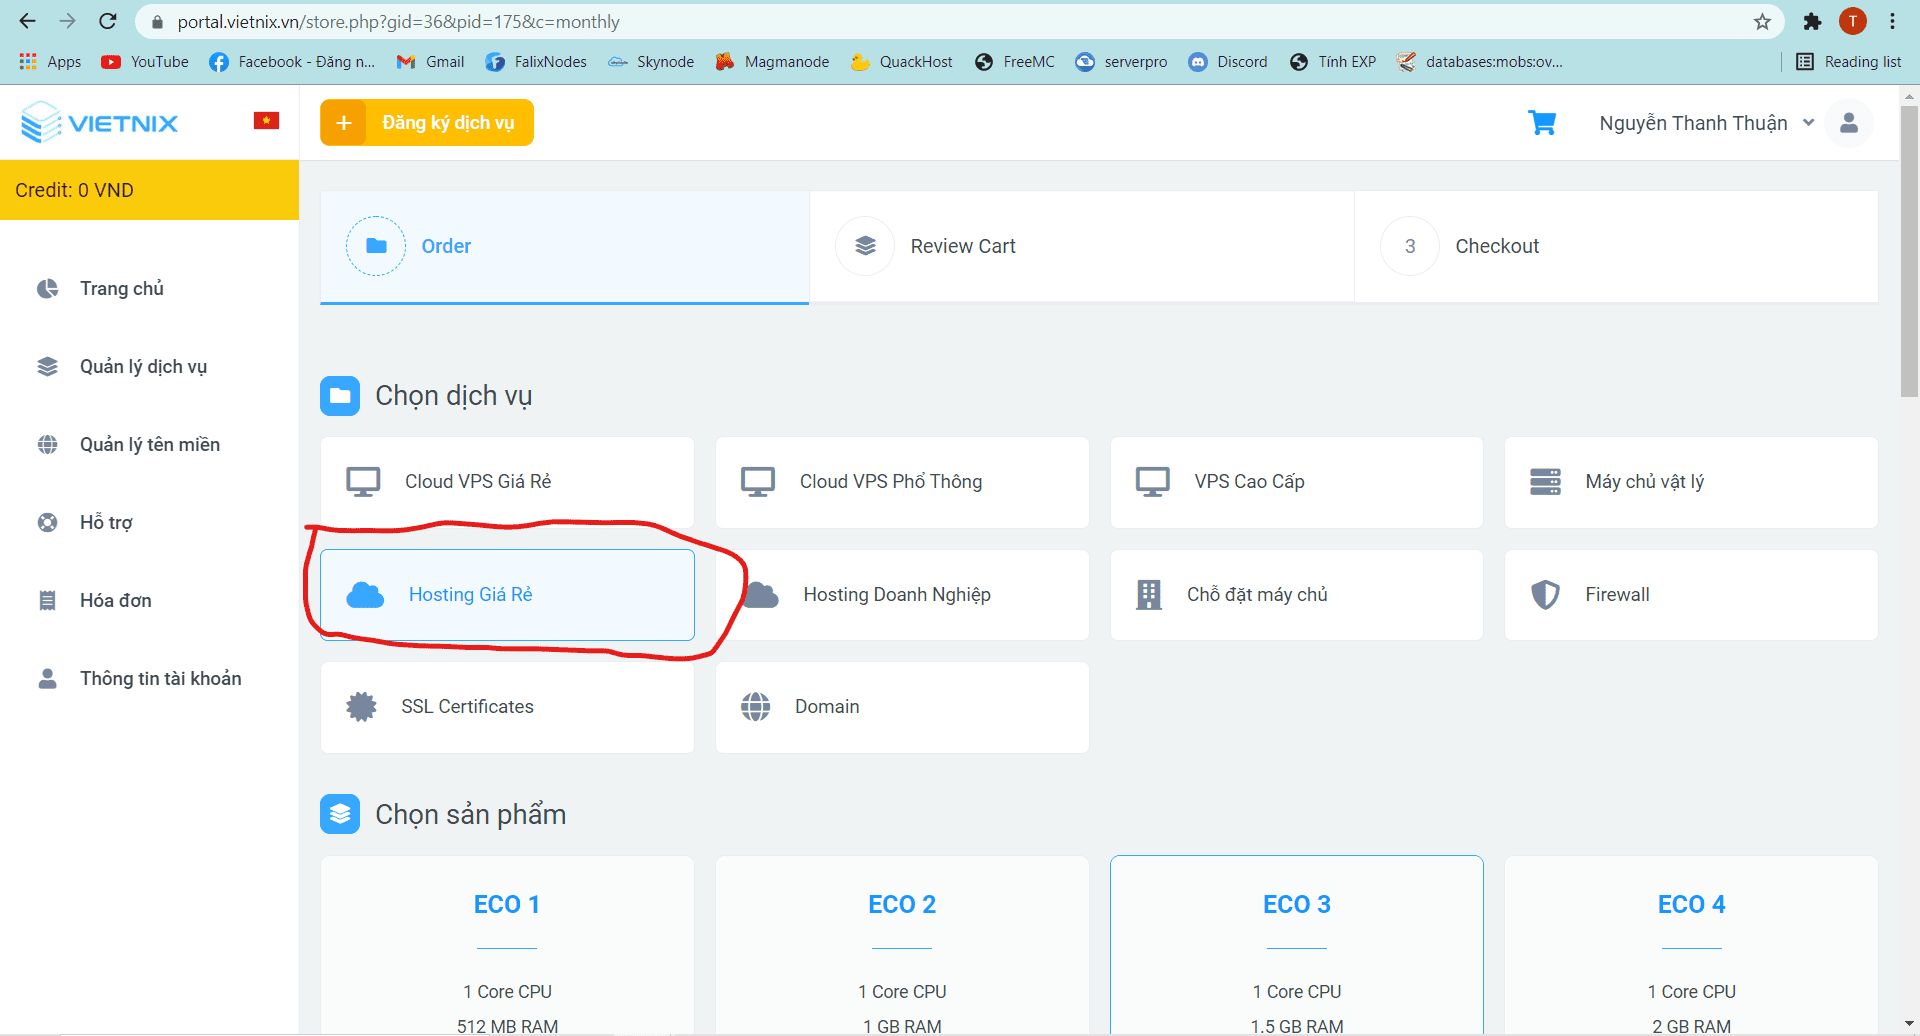This screenshot has width=1920, height=1036.
Task: Reload the page with refresh icon
Action: pyautogui.click(x=108, y=21)
